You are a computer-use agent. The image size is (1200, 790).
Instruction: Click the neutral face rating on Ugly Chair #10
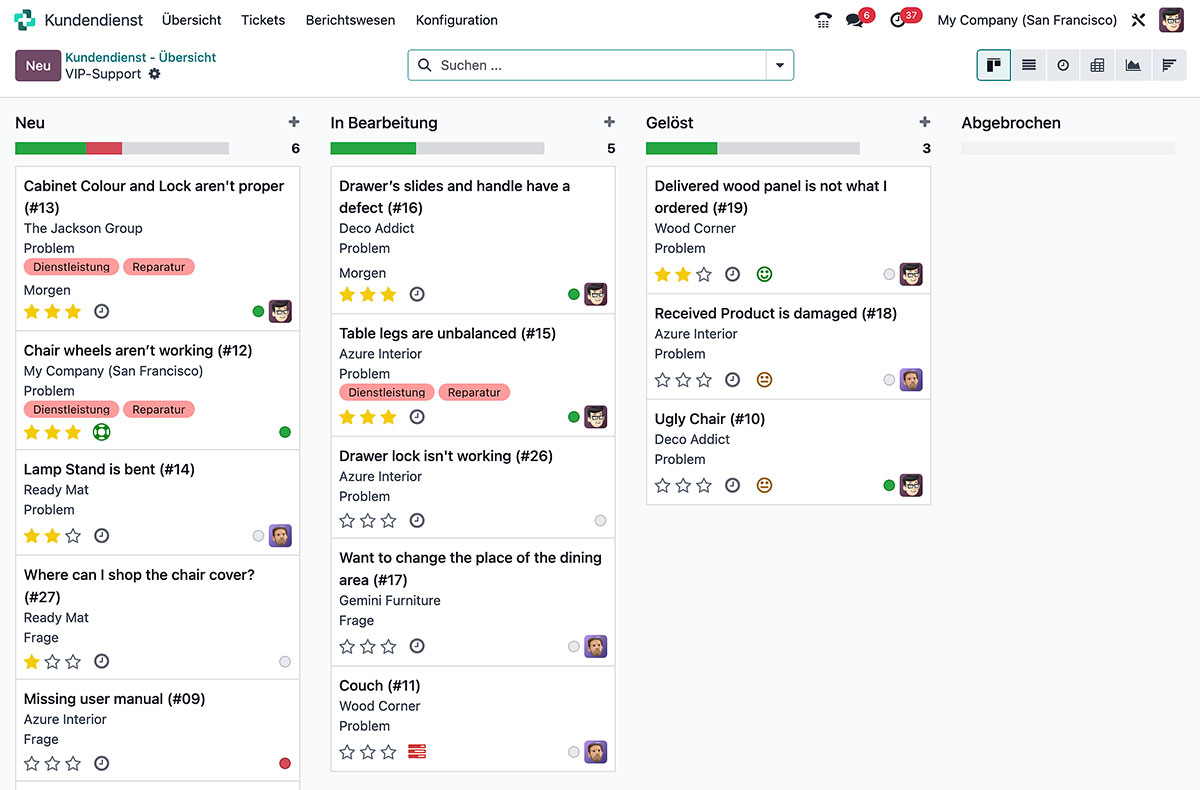tap(764, 485)
